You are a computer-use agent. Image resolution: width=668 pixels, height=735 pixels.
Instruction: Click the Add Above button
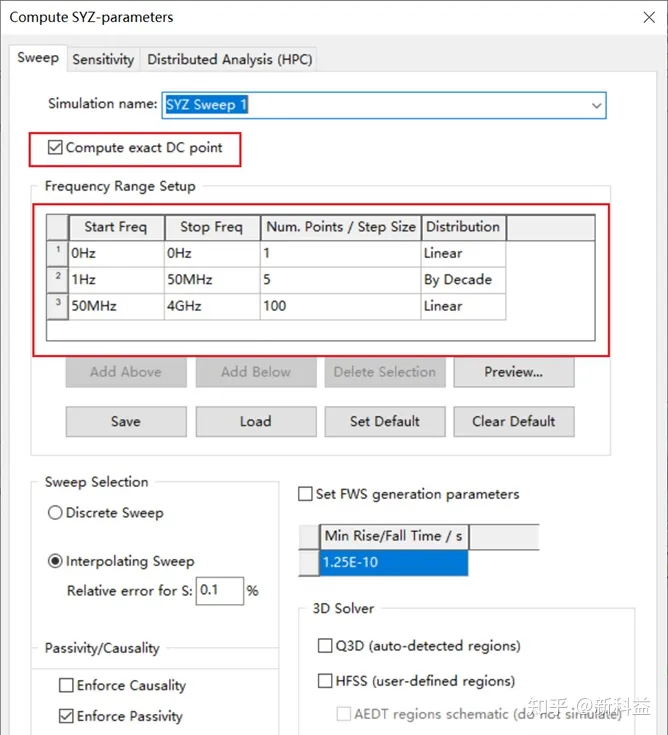pyautogui.click(x=126, y=372)
